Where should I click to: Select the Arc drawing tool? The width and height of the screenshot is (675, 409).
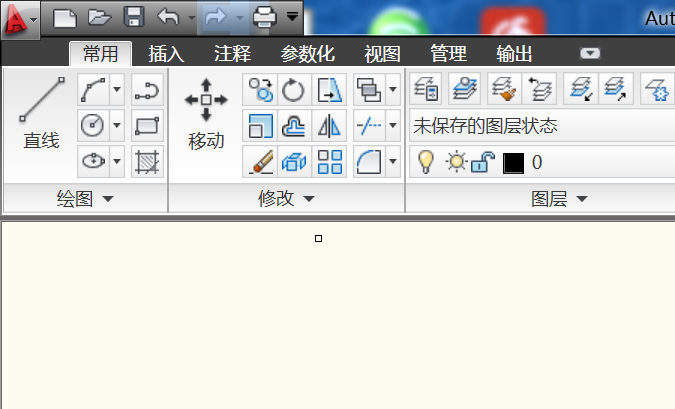click(x=93, y=90)
